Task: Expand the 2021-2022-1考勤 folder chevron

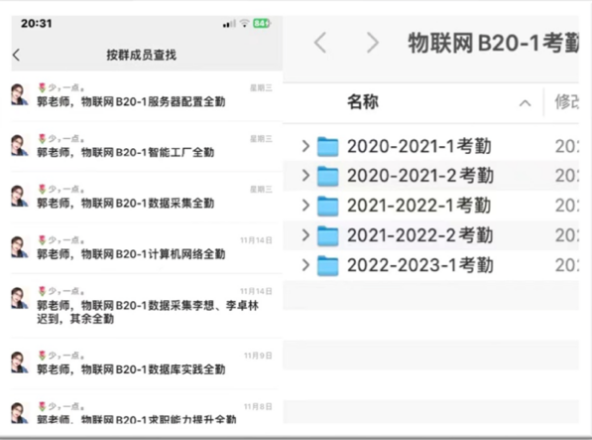Action: coord(305,205)
